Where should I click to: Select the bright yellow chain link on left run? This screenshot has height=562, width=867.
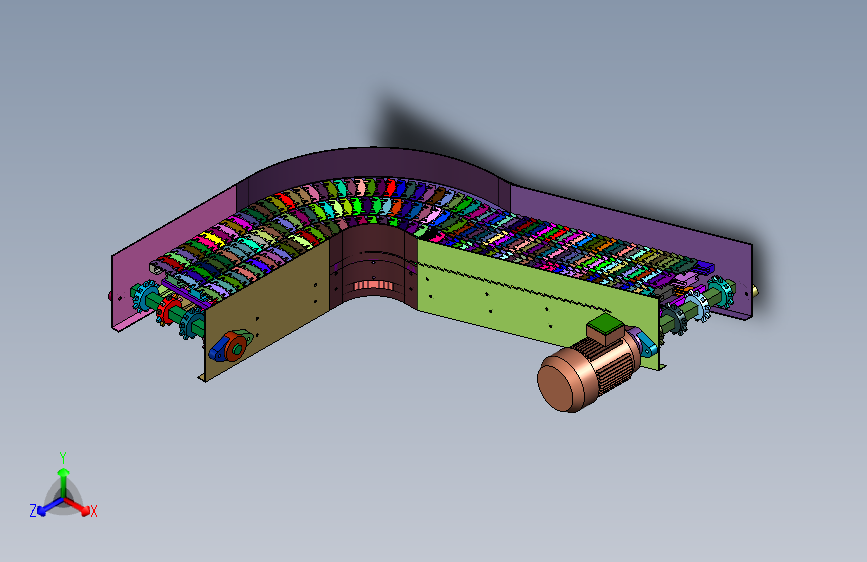(213, 240)
